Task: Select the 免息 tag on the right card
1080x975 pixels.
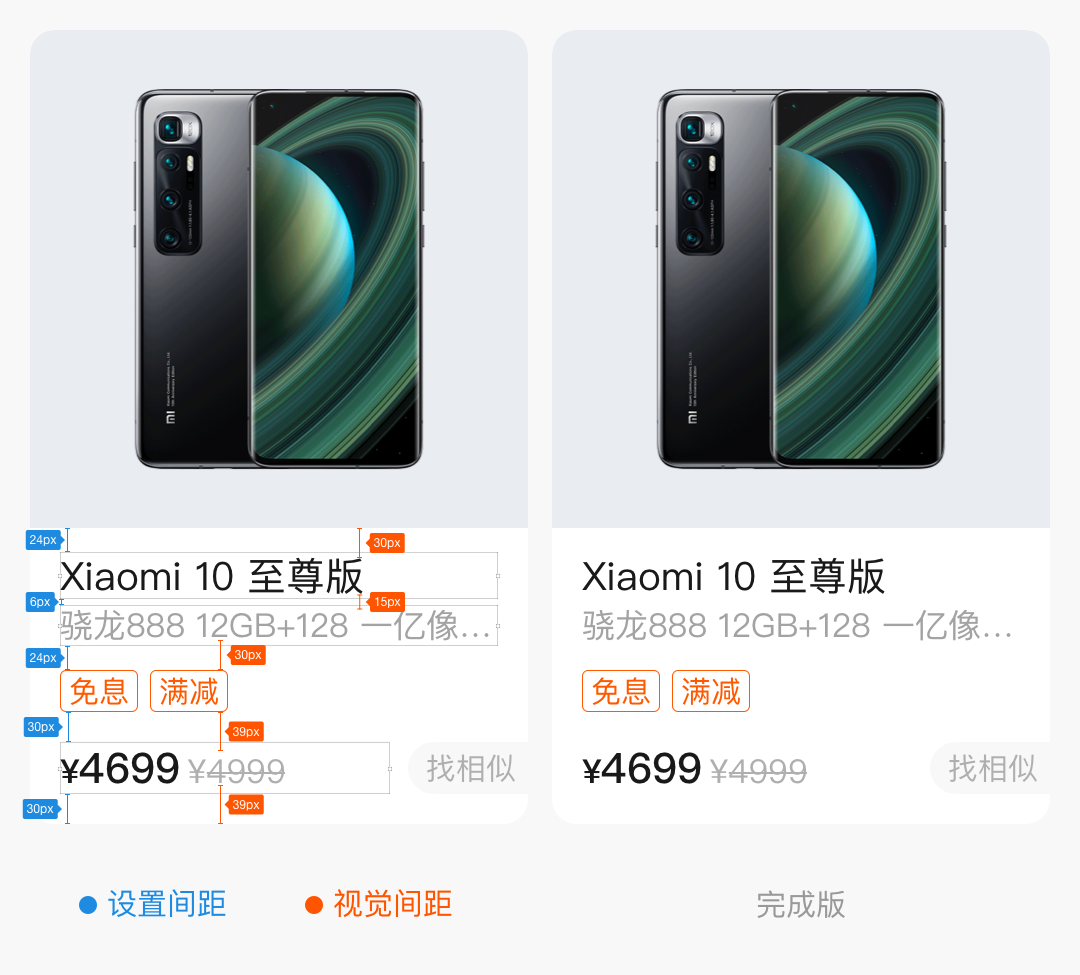Action: (621, 691)
